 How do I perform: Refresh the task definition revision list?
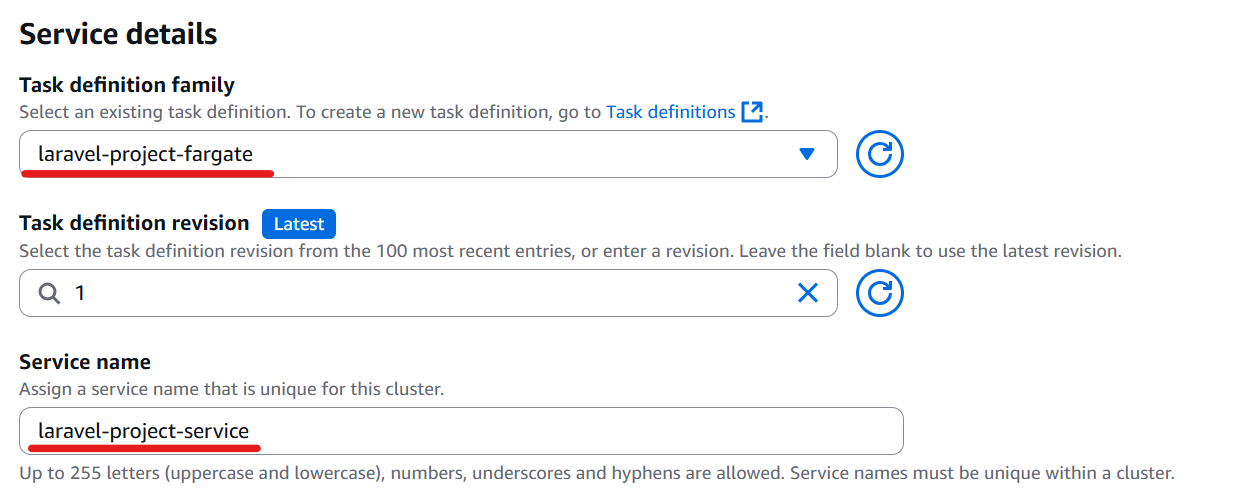880,293
